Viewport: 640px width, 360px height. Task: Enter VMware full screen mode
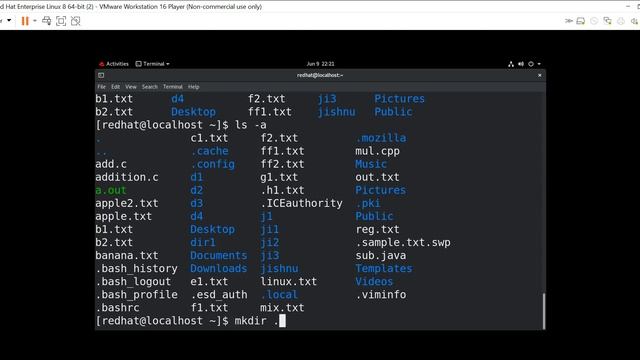(61, 21)
